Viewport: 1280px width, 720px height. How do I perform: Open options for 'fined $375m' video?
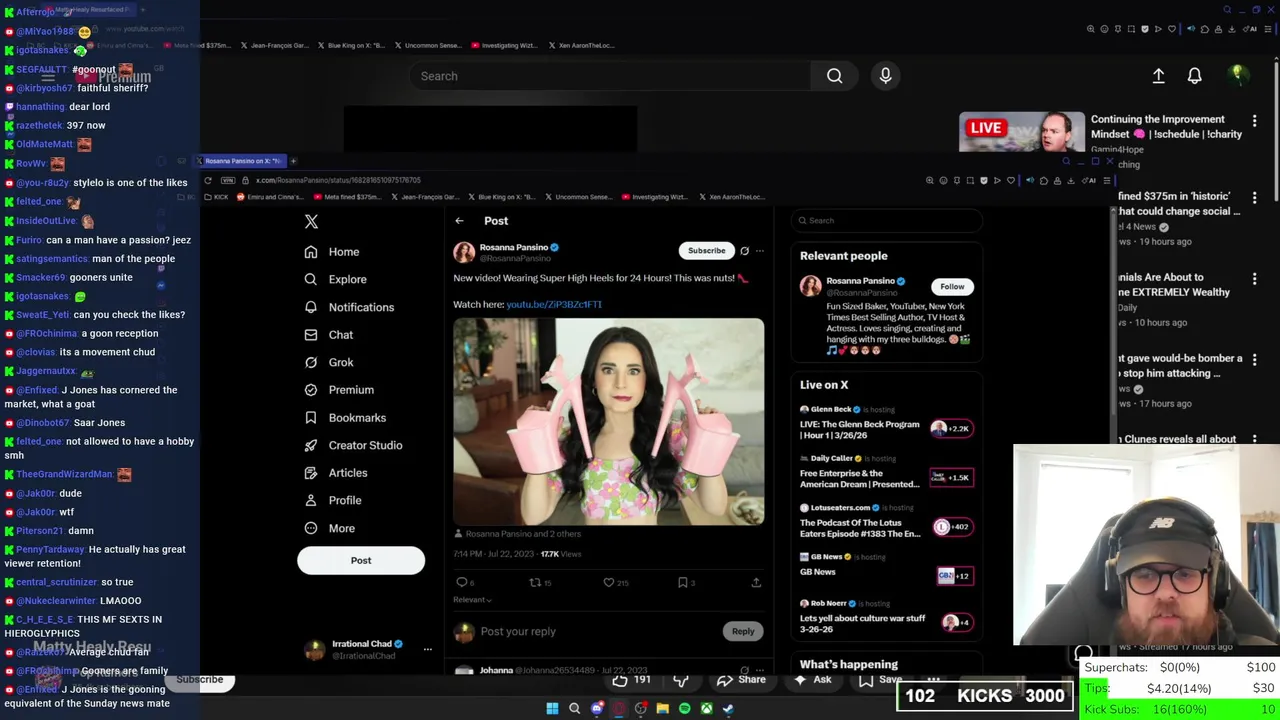tap(1254, 198)
